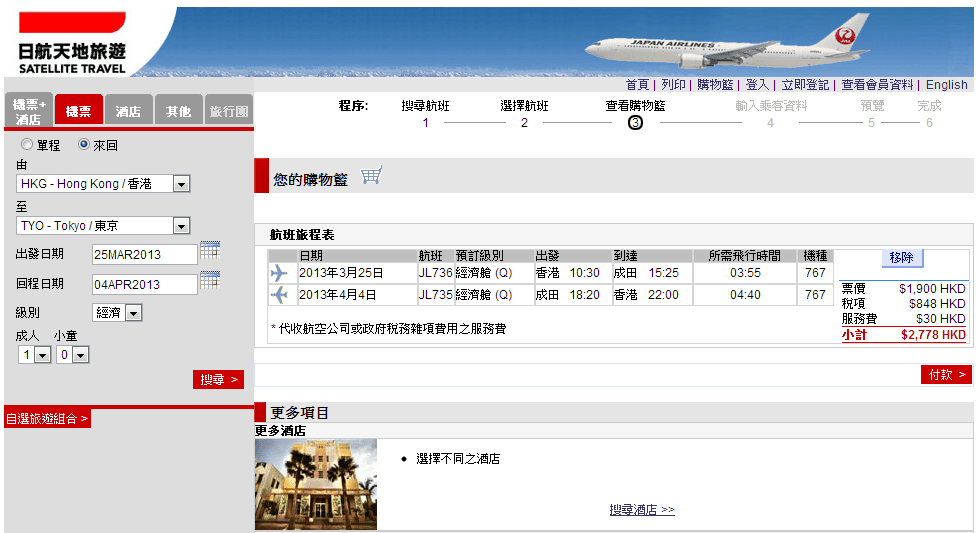Open the 級別 class dropdown
The height and width of the screenshot is (533, 980).
[133, 313]
